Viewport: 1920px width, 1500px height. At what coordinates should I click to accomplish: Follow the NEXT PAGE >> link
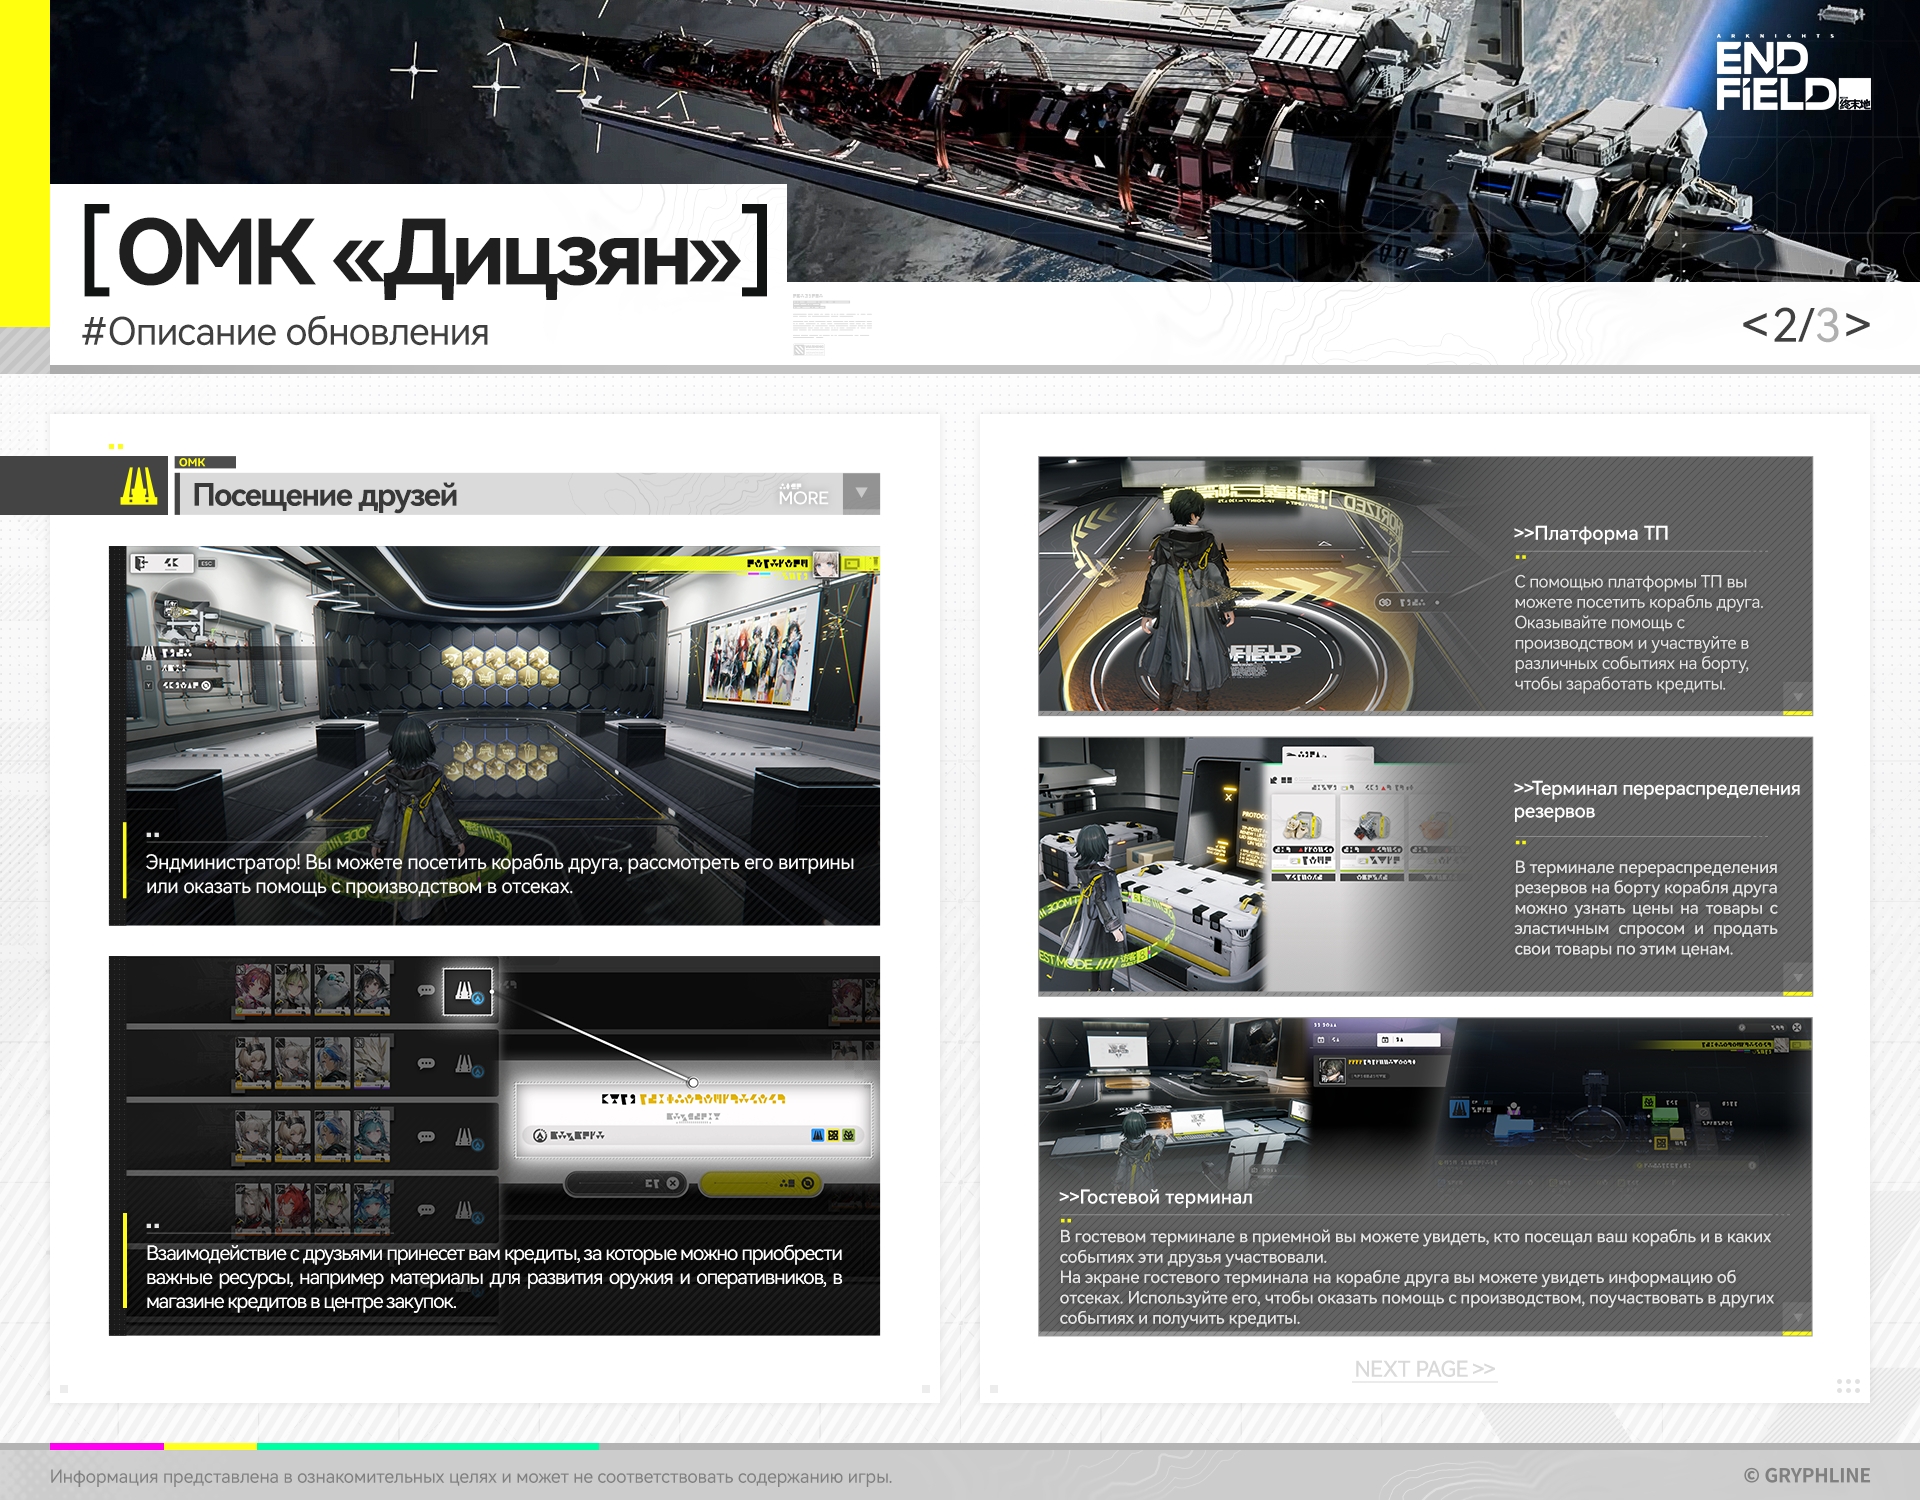pos(1424,1369)
